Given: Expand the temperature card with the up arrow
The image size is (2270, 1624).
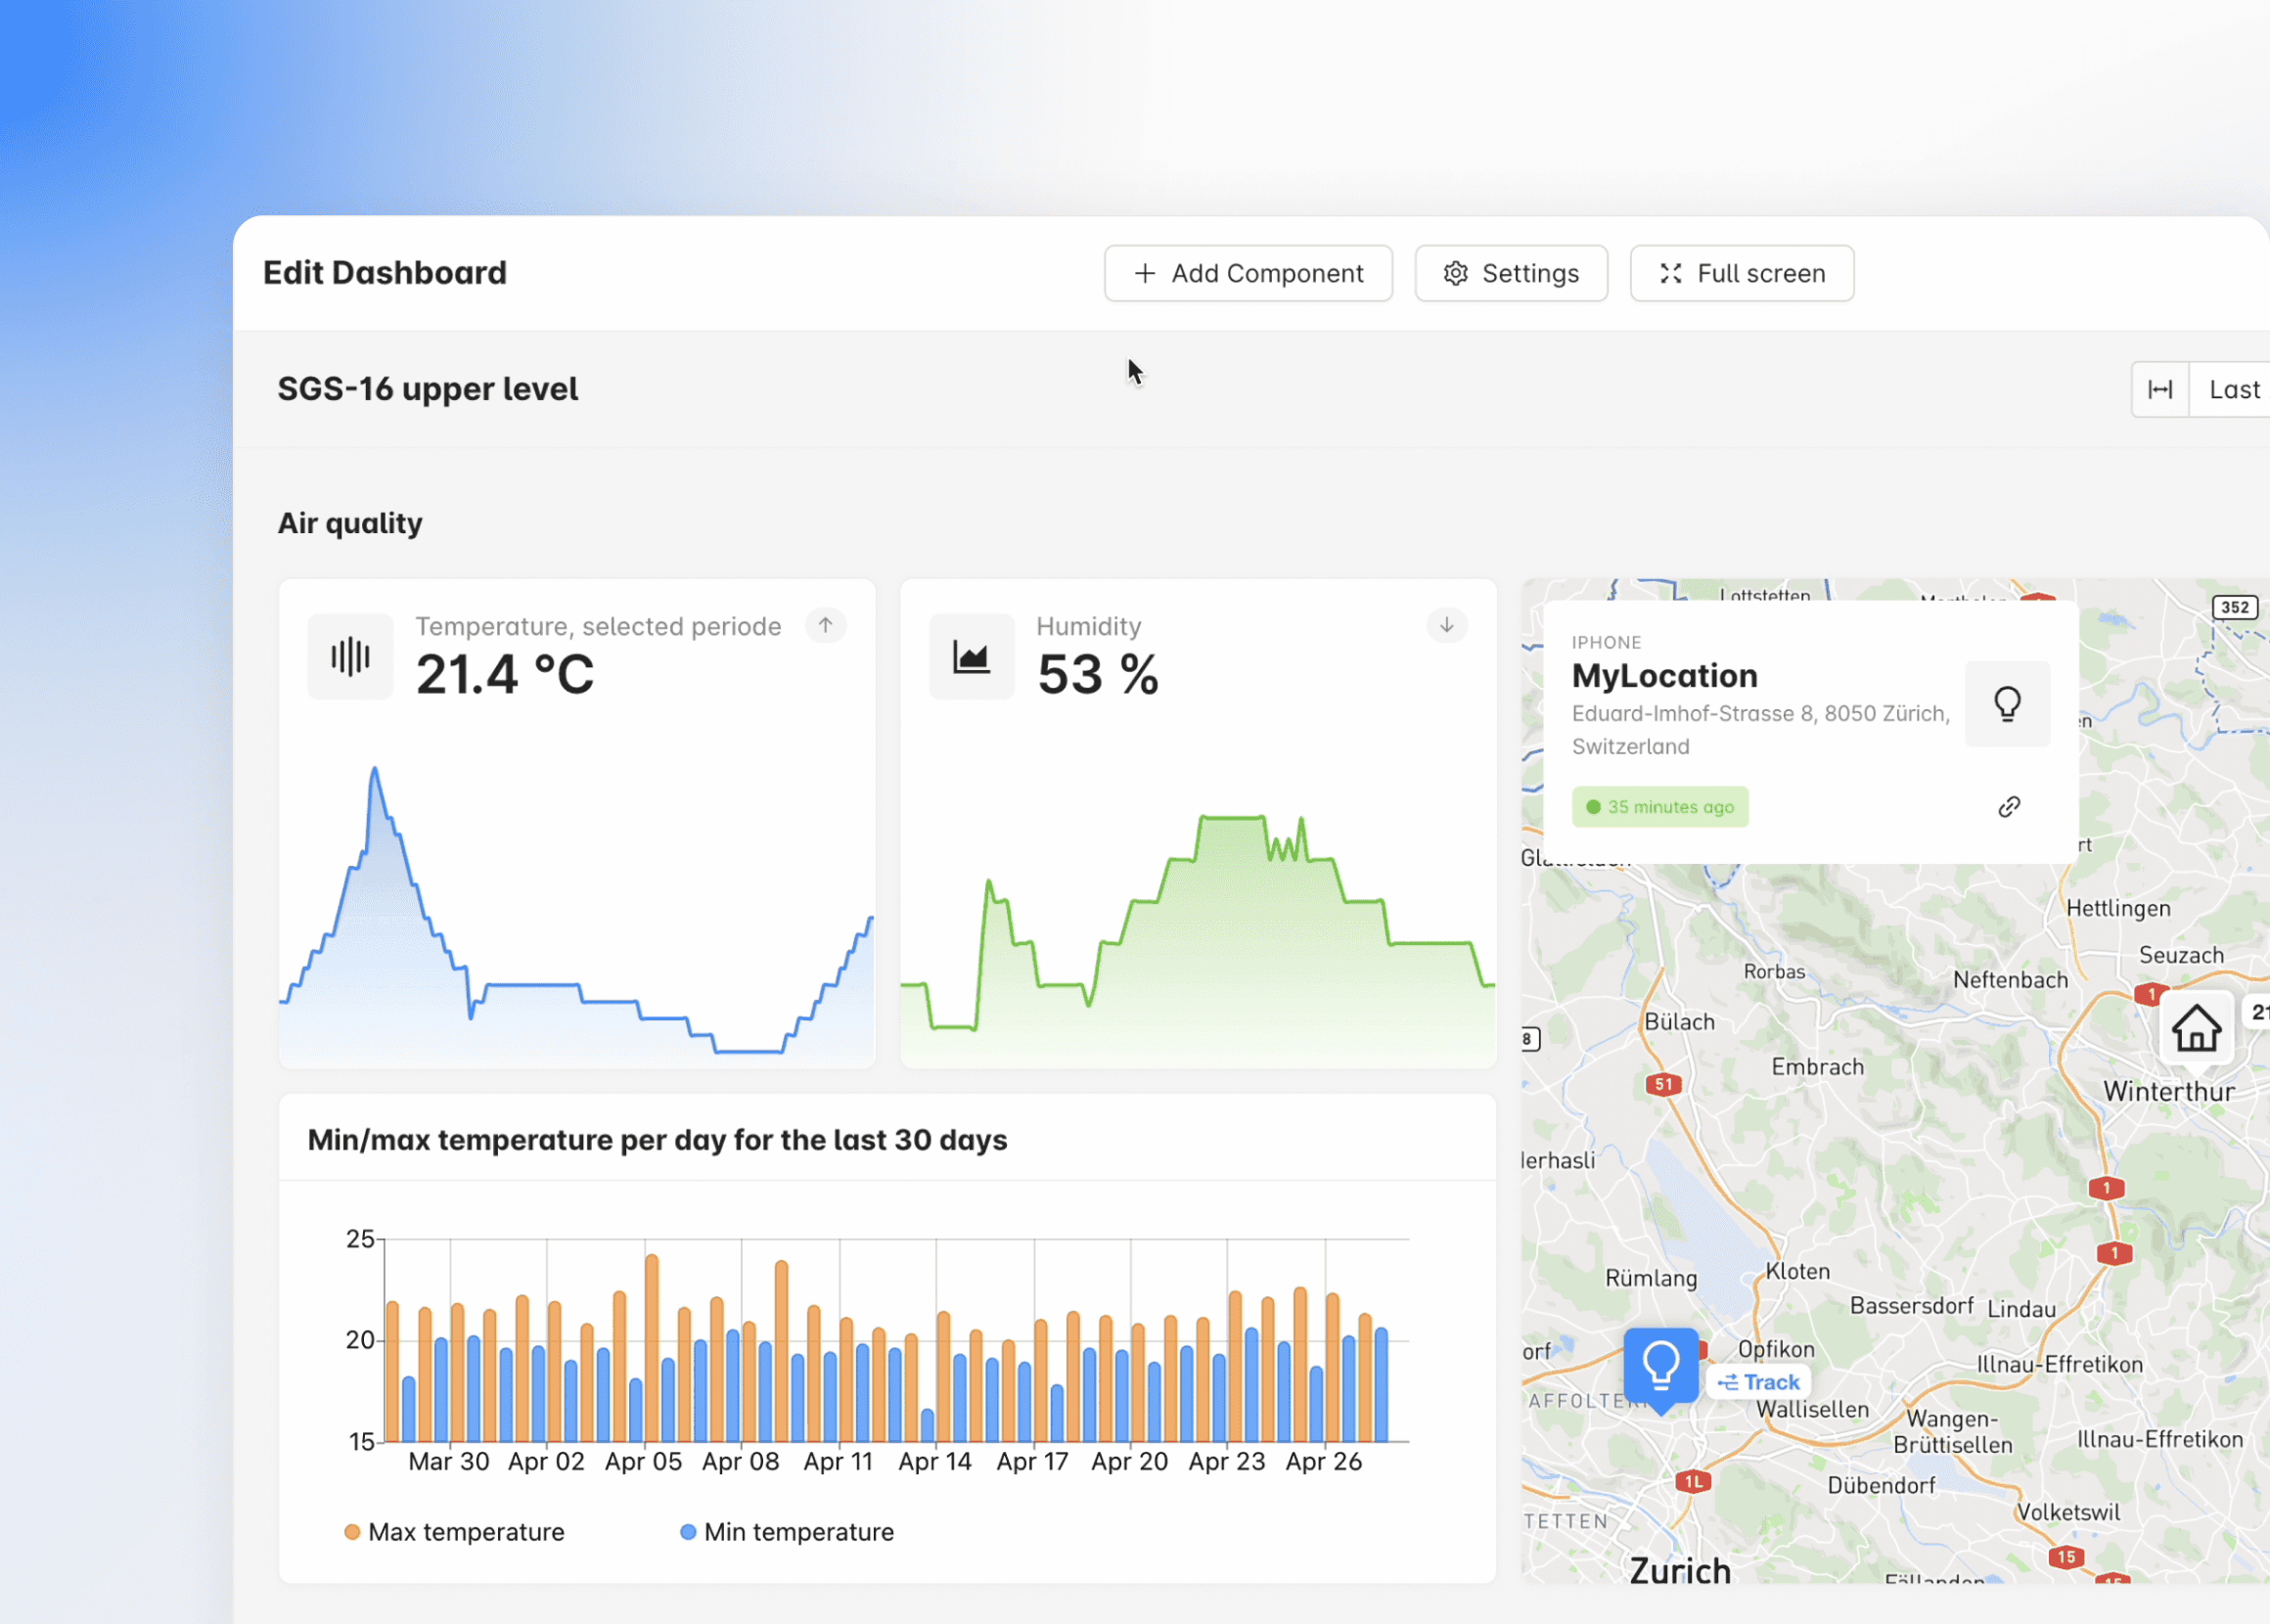Looking at the screenshot, I should (825, 626).
